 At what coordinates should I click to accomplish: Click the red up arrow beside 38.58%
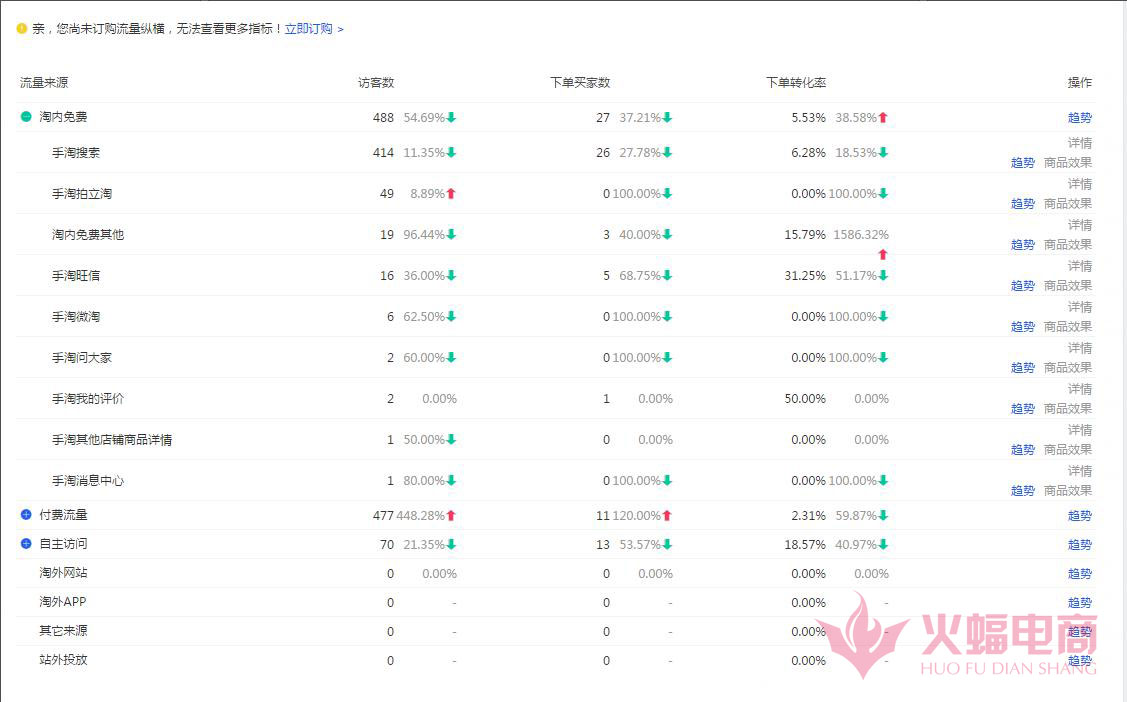[883, 117]
